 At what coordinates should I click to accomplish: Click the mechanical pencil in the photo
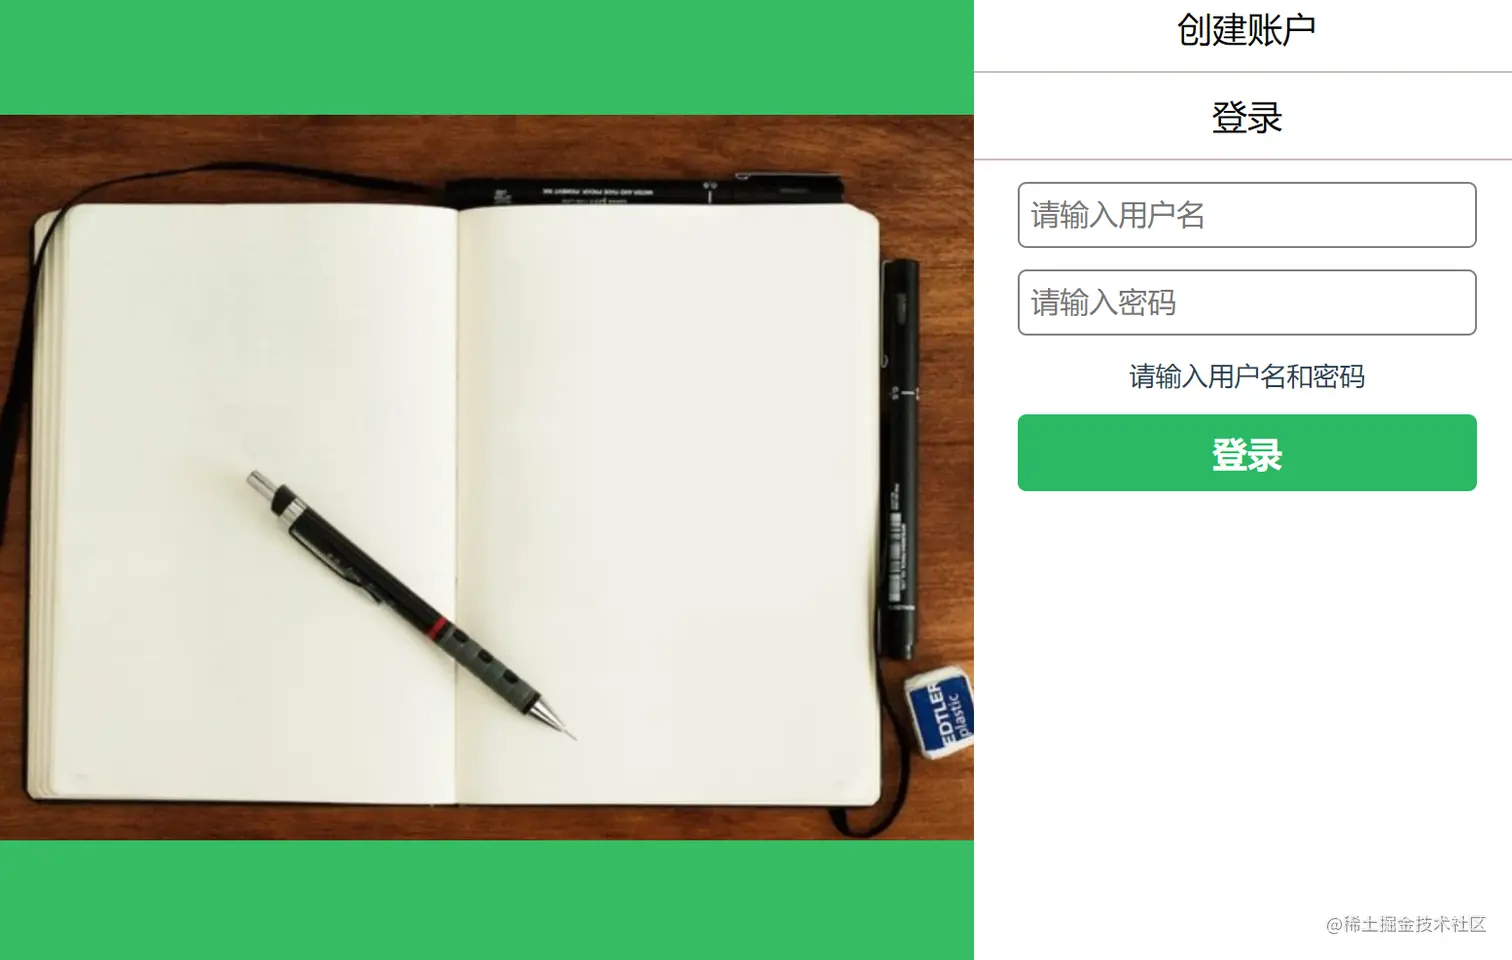(x=410, y=605)
